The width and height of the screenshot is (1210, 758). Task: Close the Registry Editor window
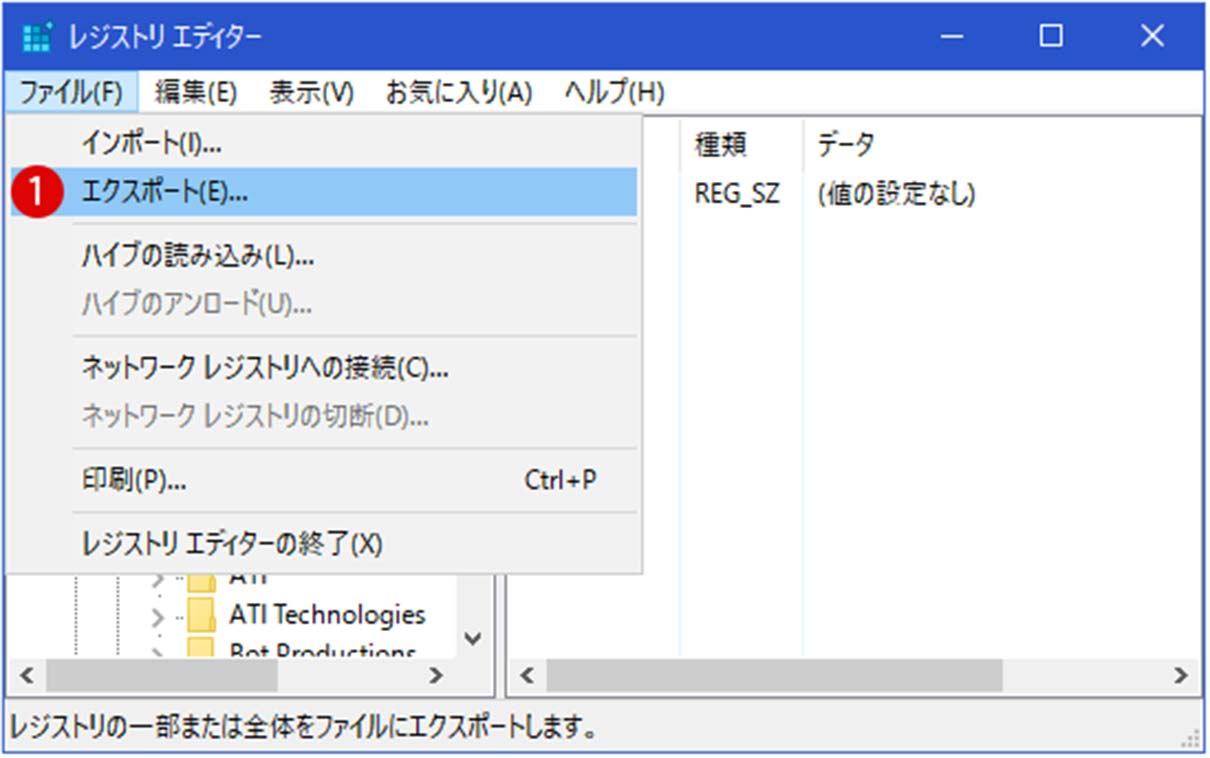coord(1152,37)
